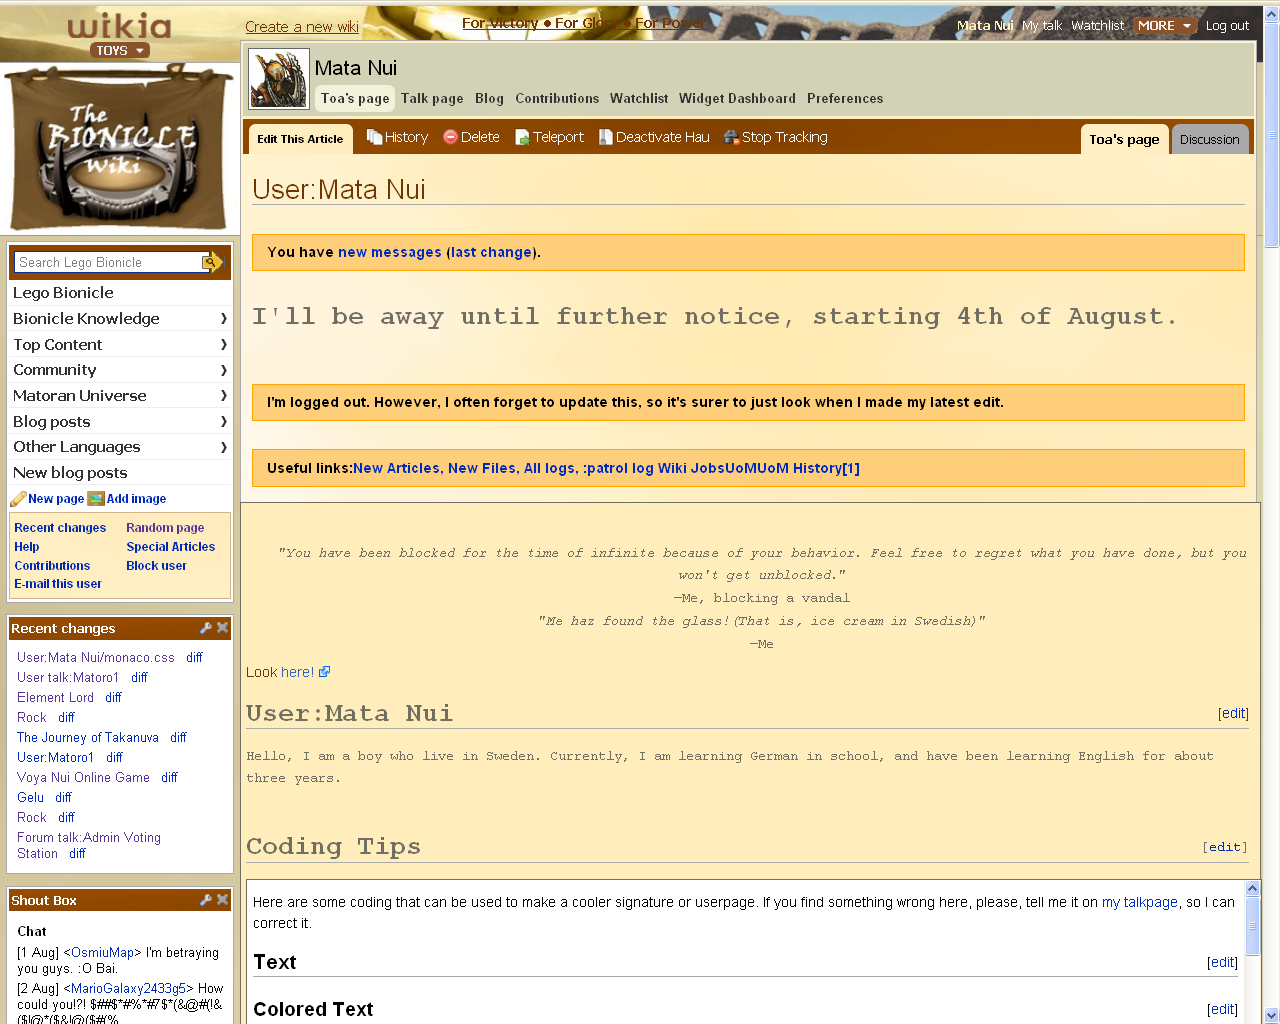
Task: Open the last change link
Action: click(492, 252)
